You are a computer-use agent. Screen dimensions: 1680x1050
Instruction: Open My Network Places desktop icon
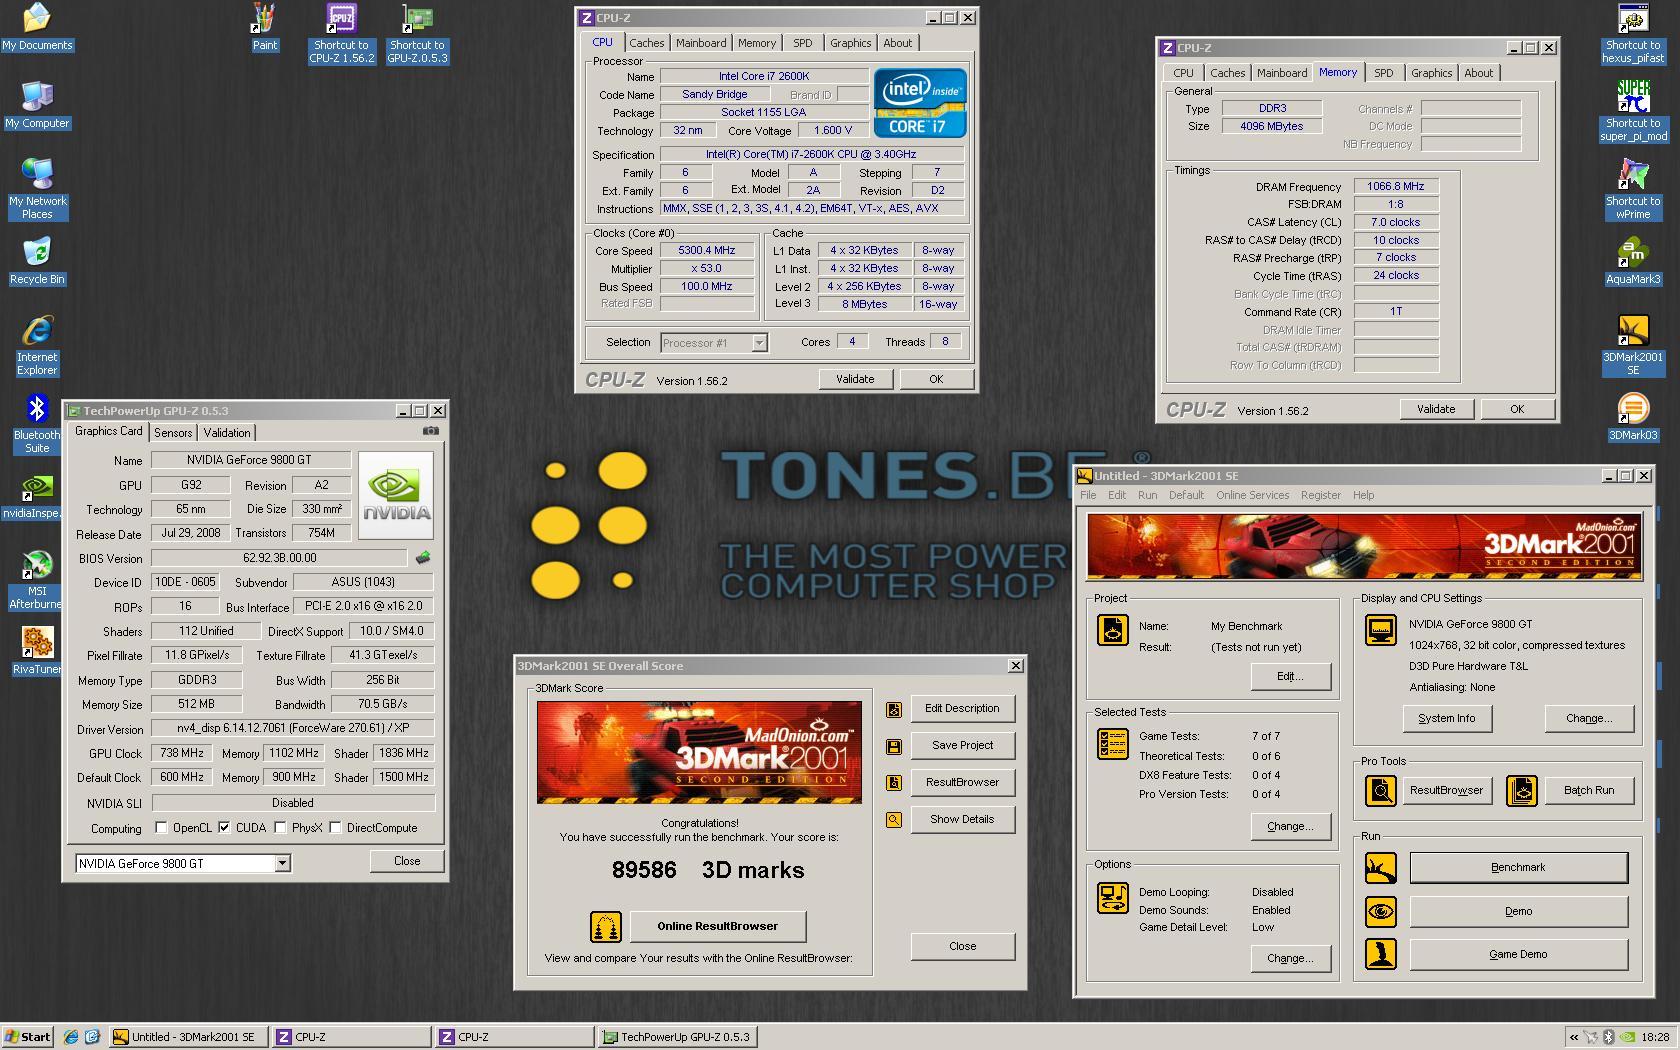pyautogui.click(x=37, y=188)
